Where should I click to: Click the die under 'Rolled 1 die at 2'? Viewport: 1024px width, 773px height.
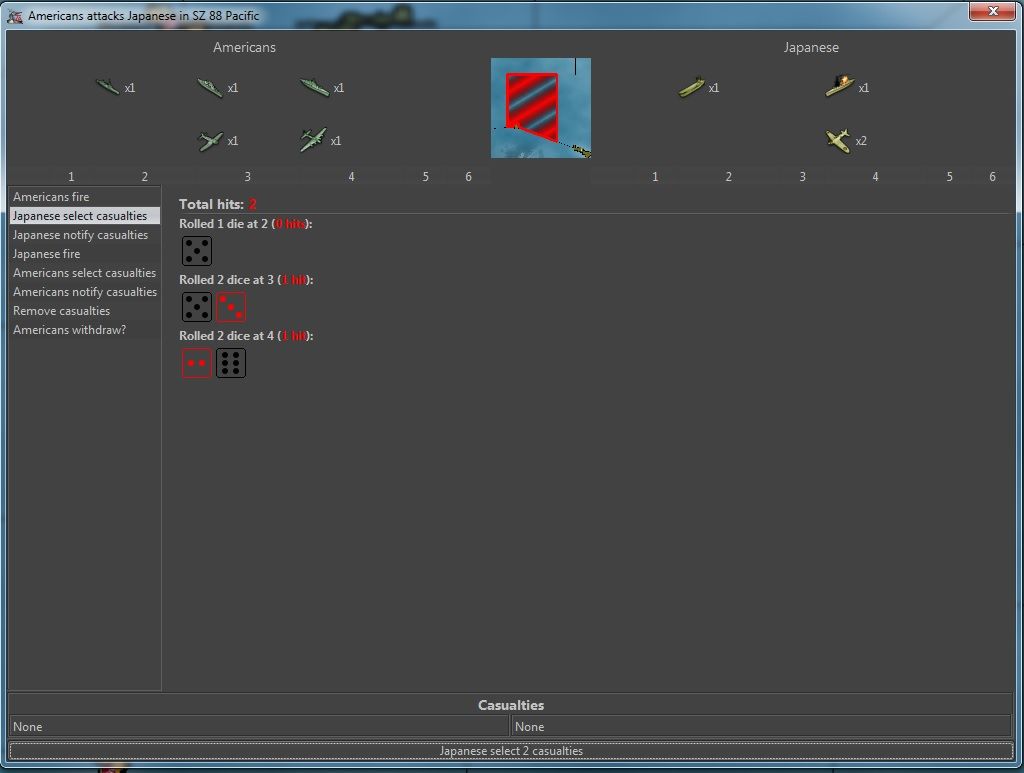pyautogui.click(x=196, y=251)
